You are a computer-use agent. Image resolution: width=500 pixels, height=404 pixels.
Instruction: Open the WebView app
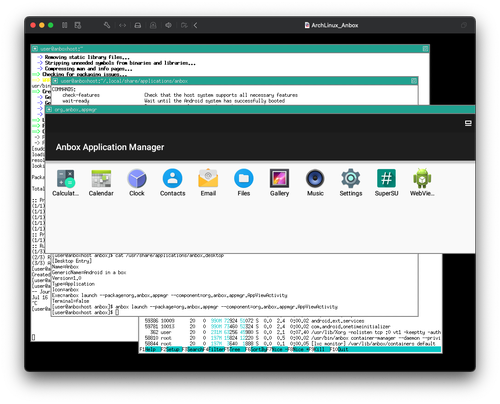(x=422, y=183)
